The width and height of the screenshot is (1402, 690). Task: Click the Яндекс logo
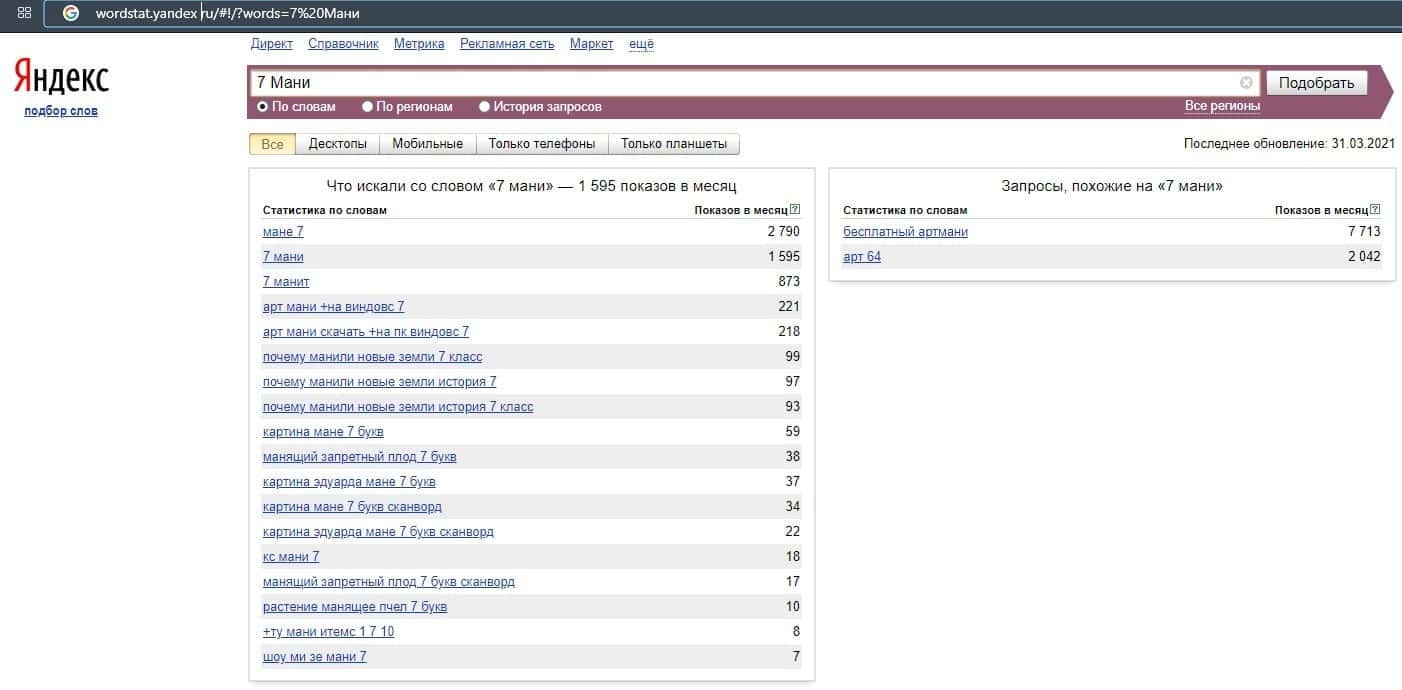point(61,78)
